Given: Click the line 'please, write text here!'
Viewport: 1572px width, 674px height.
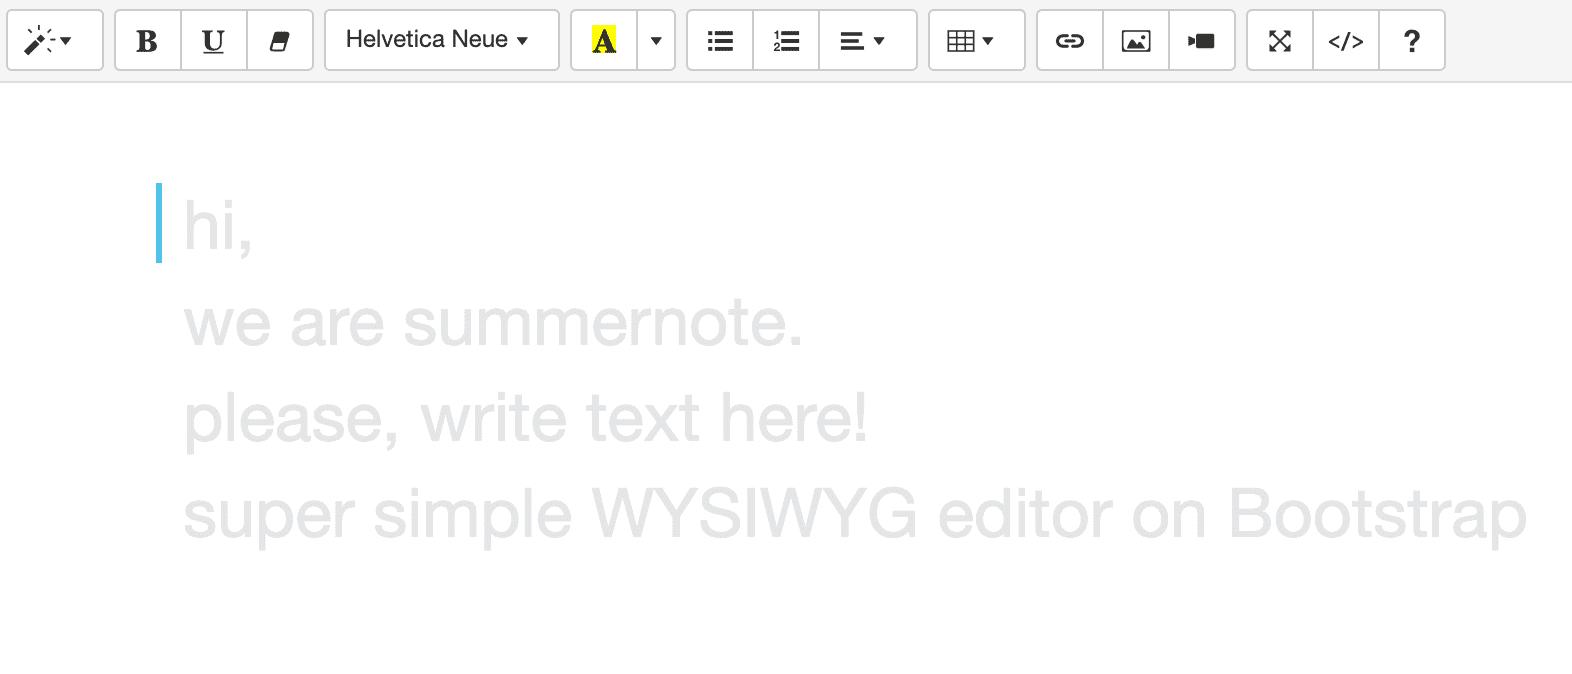Looking at the screenshot, I should click(x=526, y=419).
